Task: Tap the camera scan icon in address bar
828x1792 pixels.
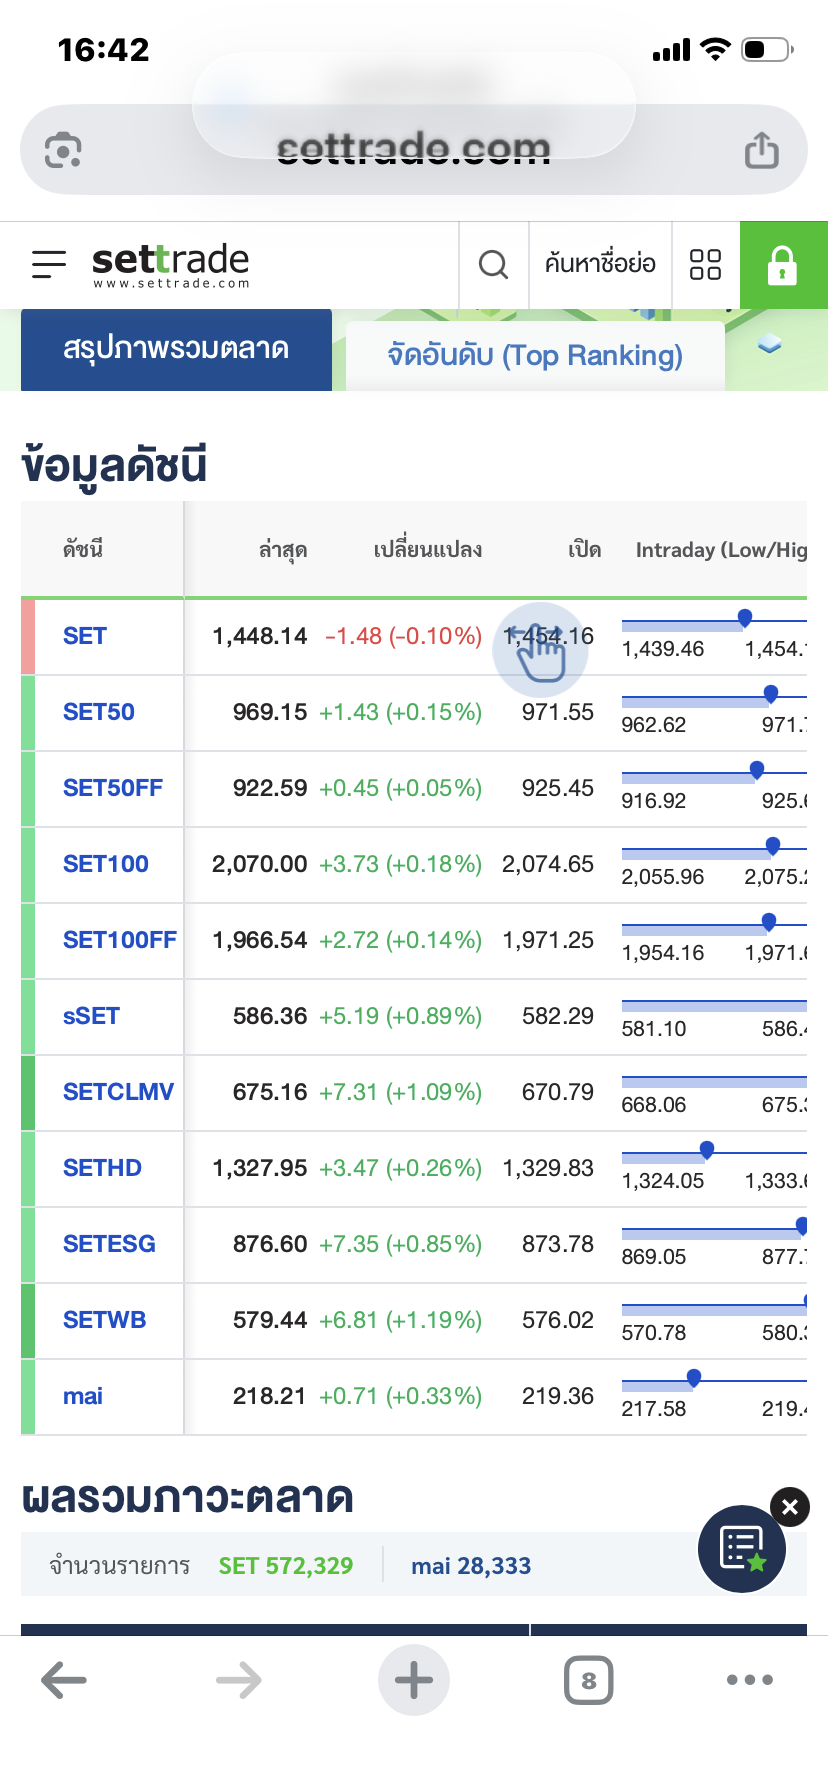Action: coord(63,151)
